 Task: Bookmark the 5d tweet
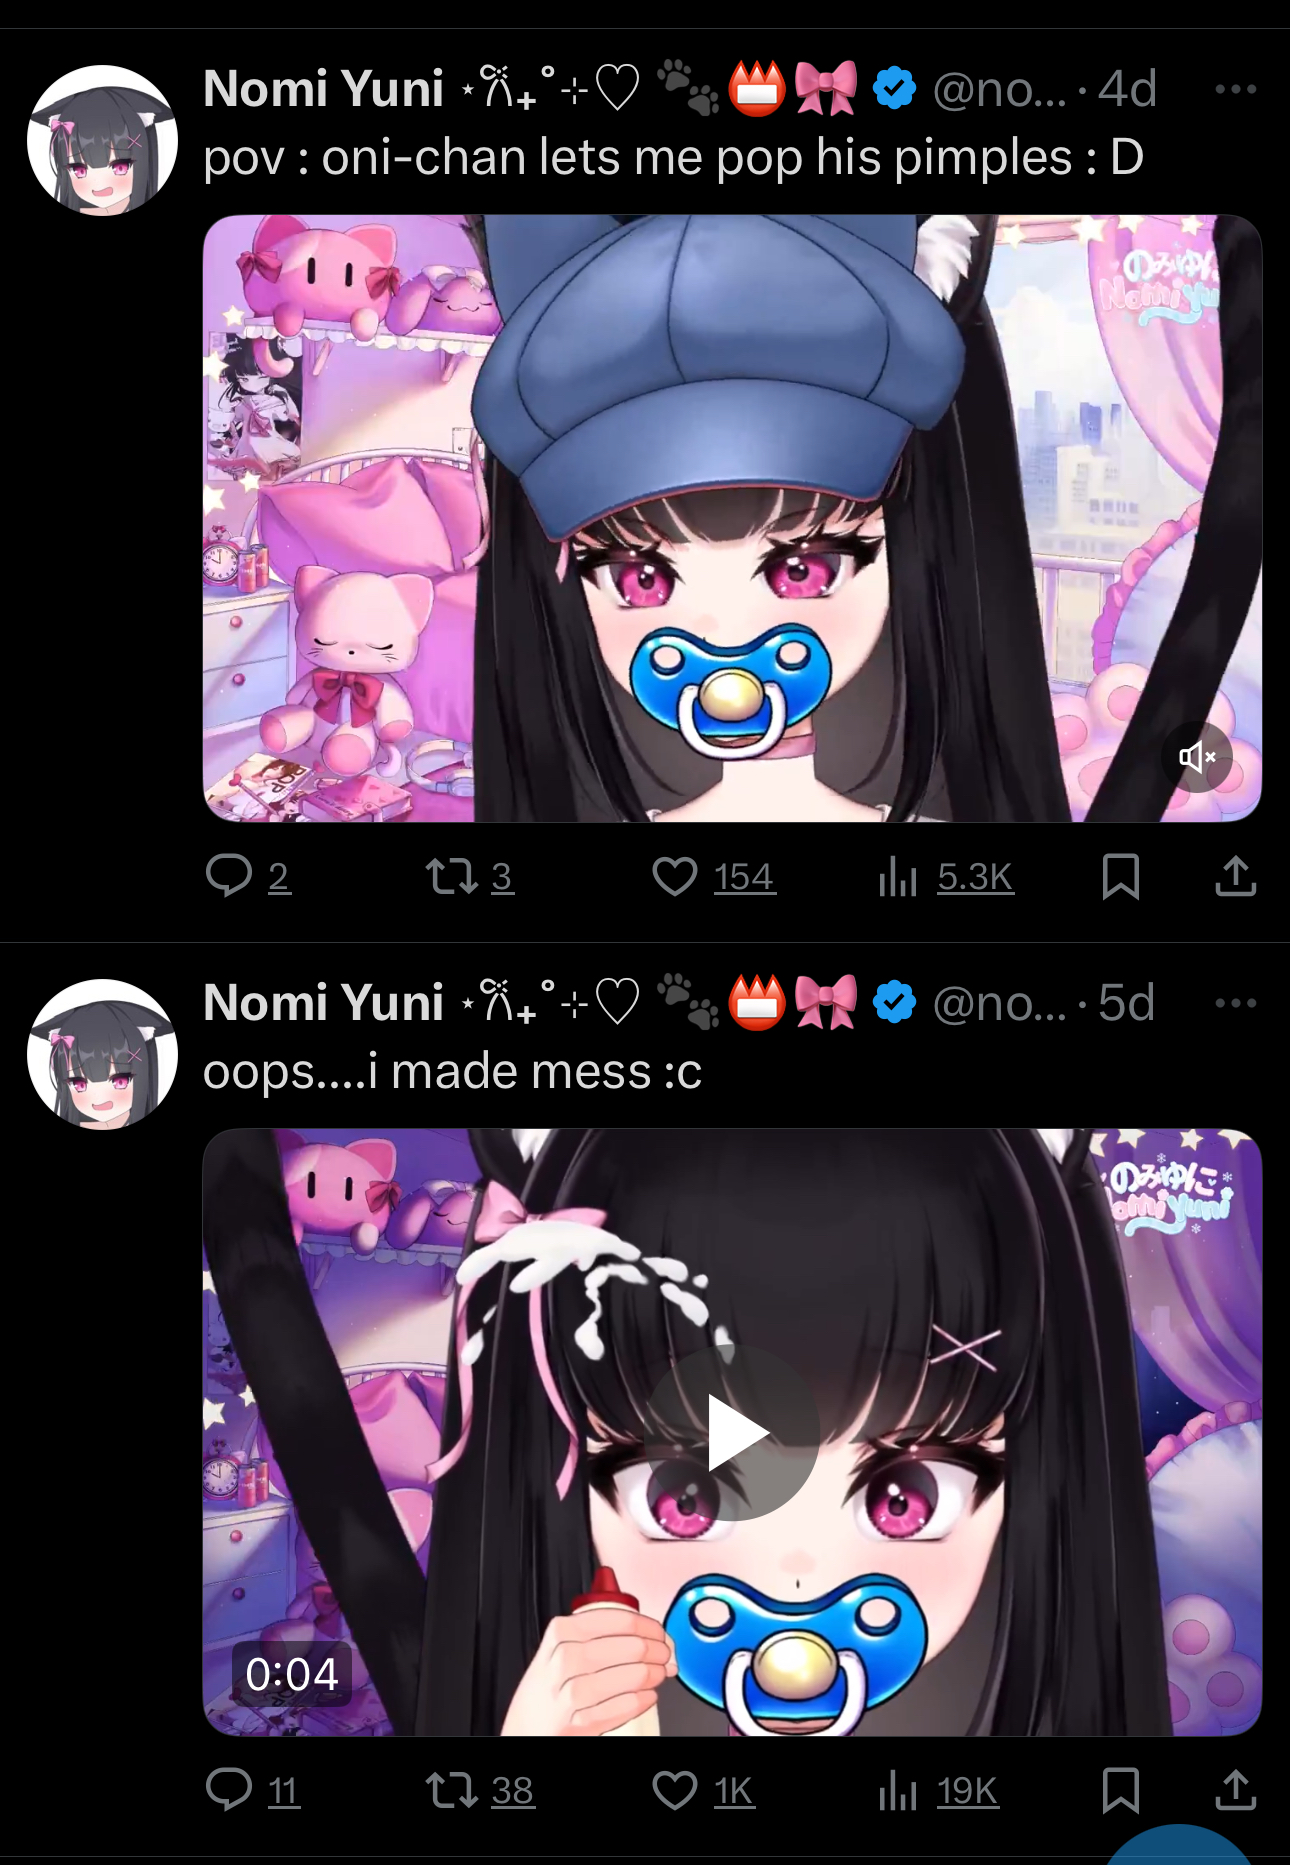1120,1790
